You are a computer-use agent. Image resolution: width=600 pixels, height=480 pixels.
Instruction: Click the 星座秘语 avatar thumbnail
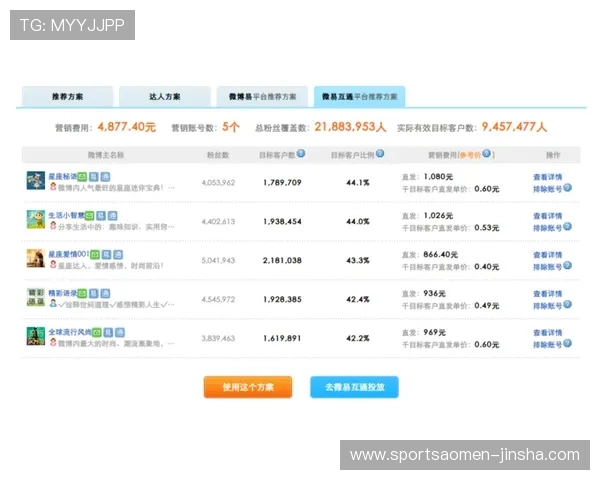[x=36, y=181]
